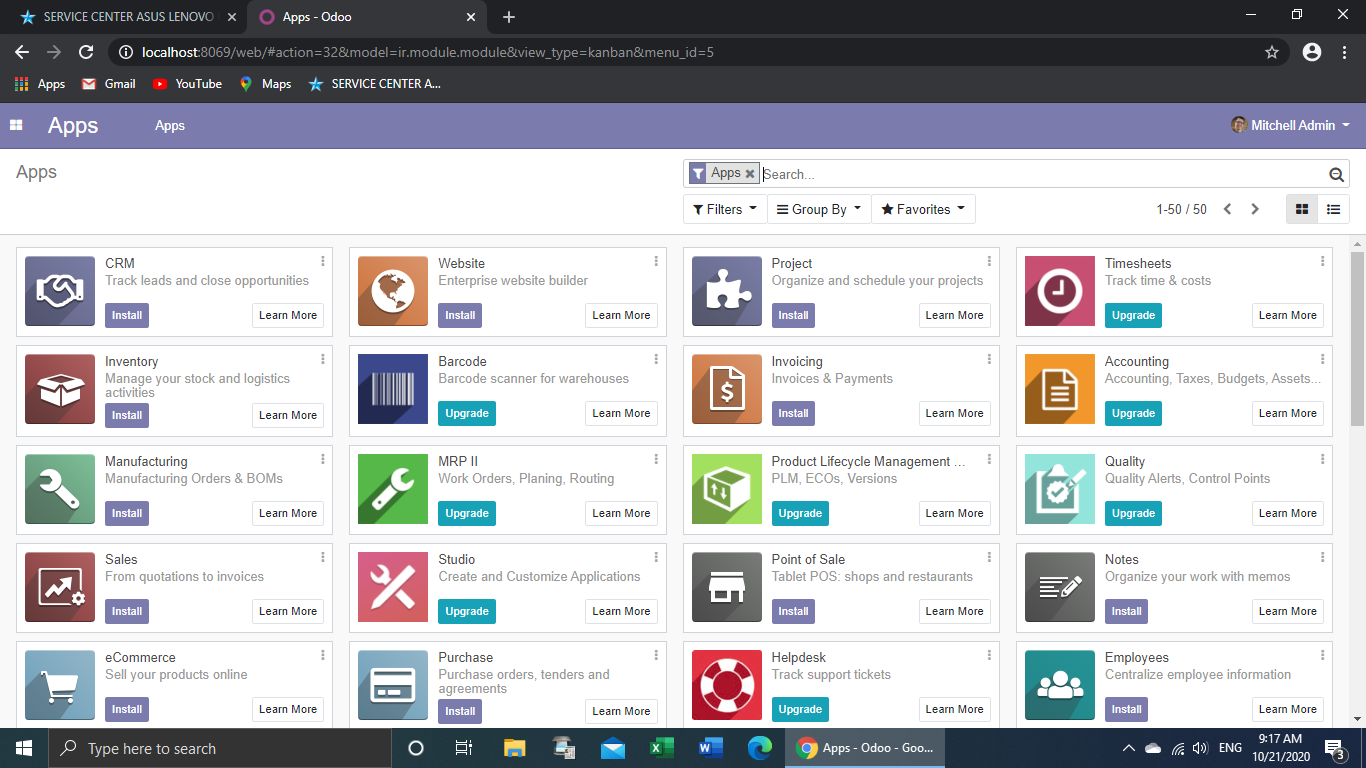Open the YouTube bookmark
Image resolution: width=1366 pixels, height=768 pixels.
(187, 84)
